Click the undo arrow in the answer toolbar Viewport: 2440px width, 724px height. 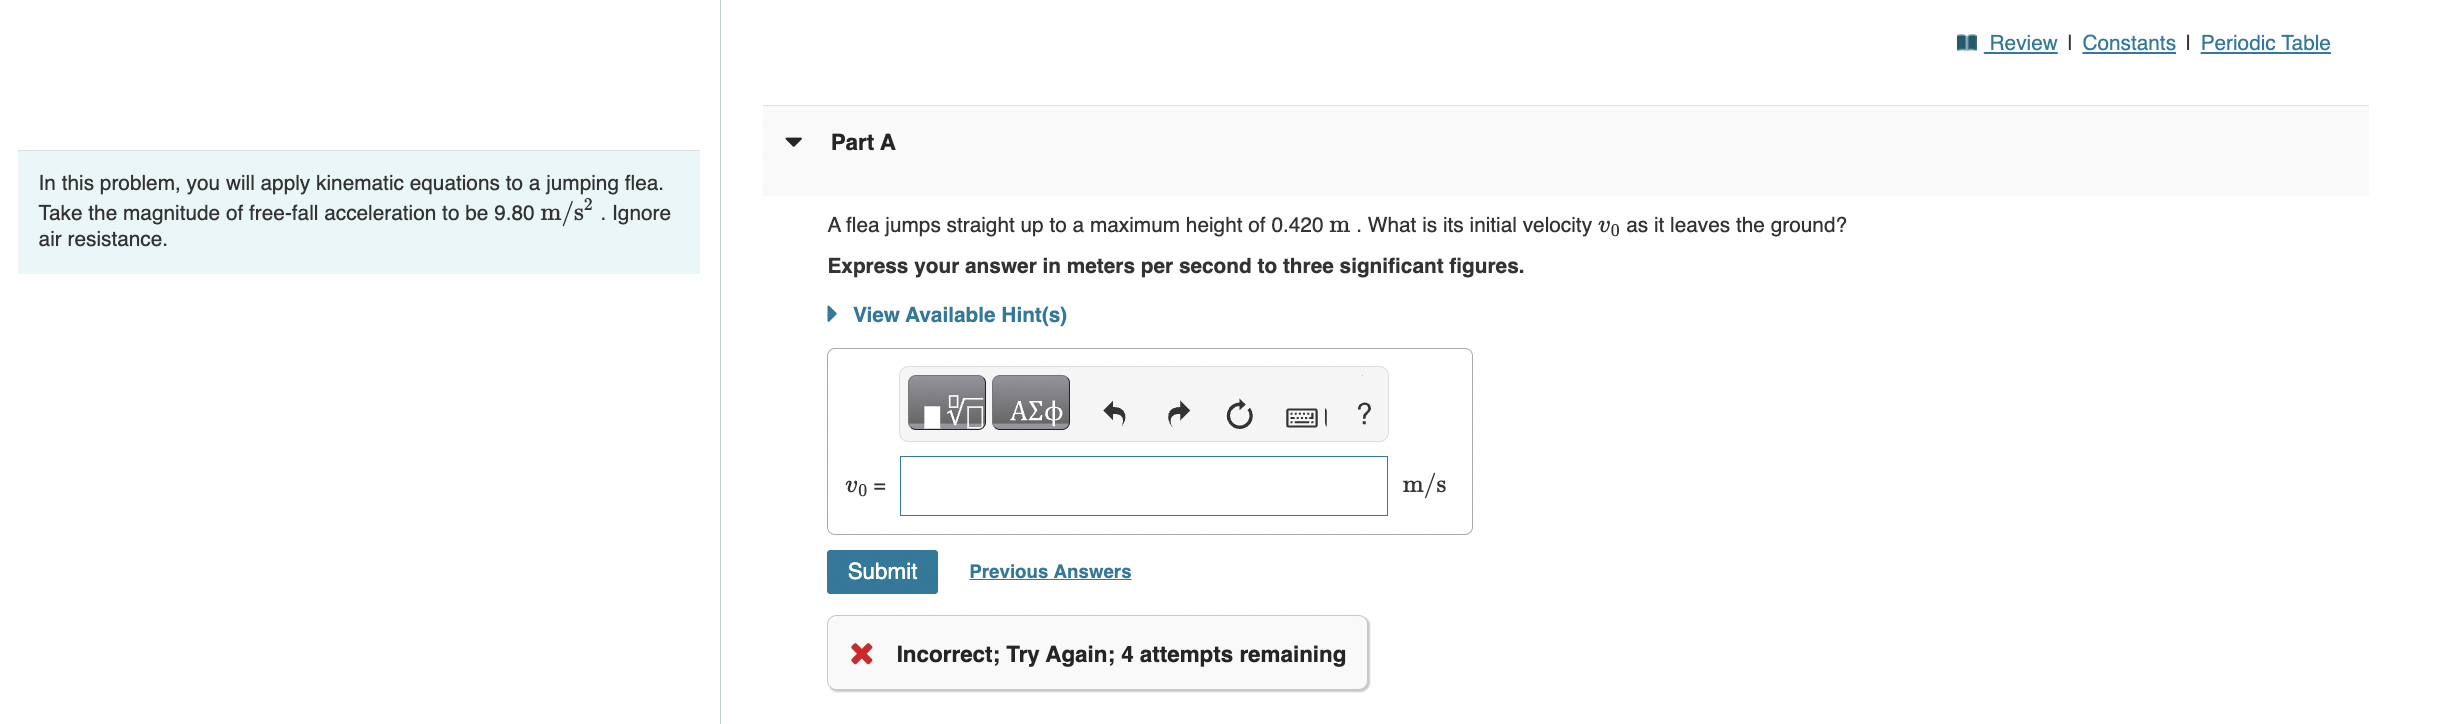coord(1115,413)
